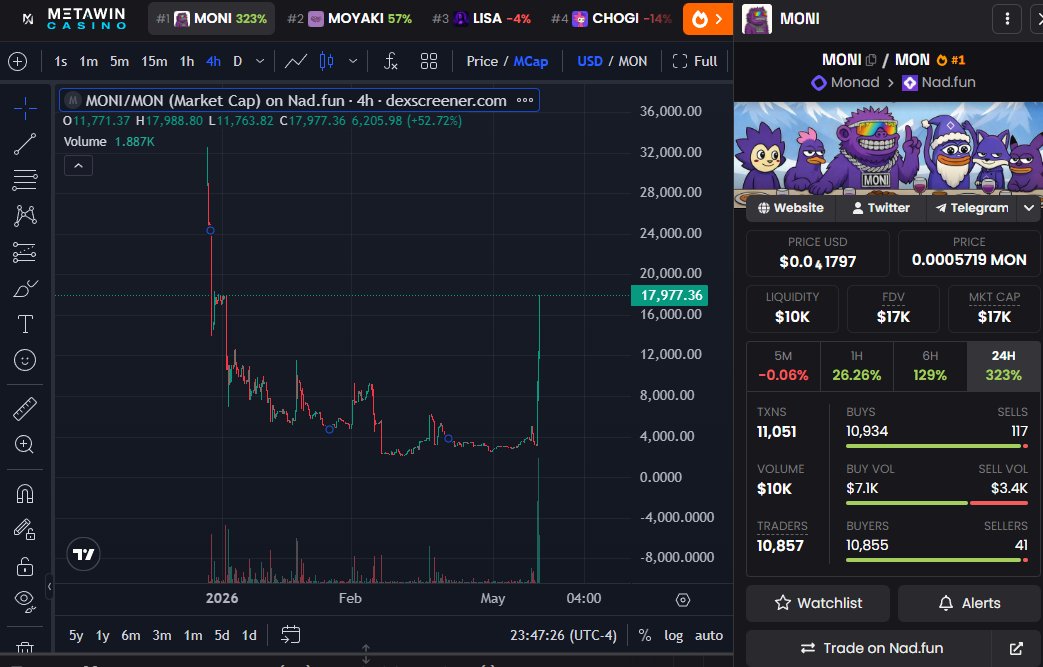Open trending token MOYAKI 57%
Viewport: 1043px width, 667px height.
[x=350, y=19]
